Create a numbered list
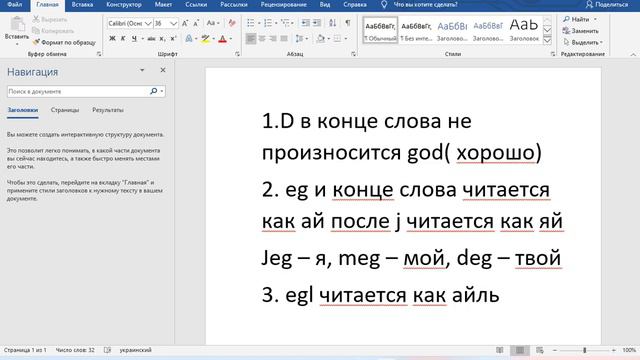Screen dimensions: 640x360 coord(268,23)
